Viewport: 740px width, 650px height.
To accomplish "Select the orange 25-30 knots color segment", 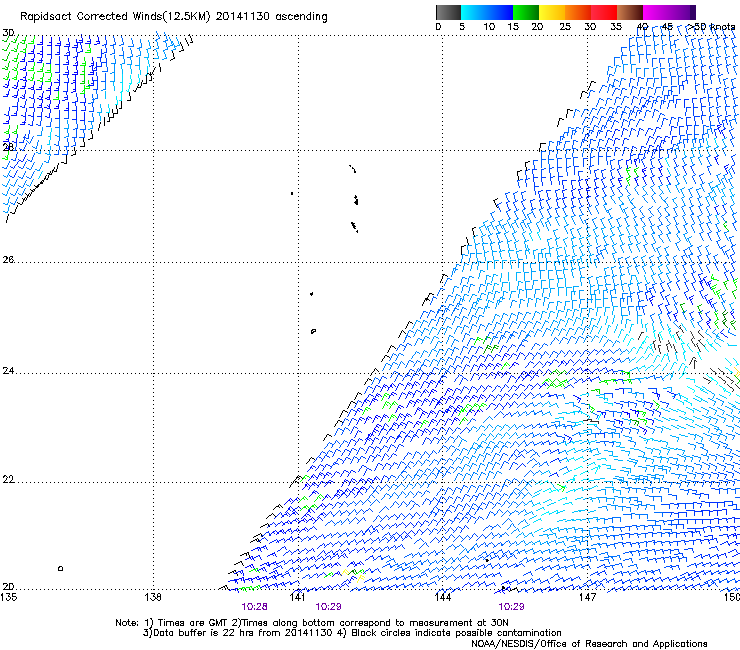I will [578, 12].
